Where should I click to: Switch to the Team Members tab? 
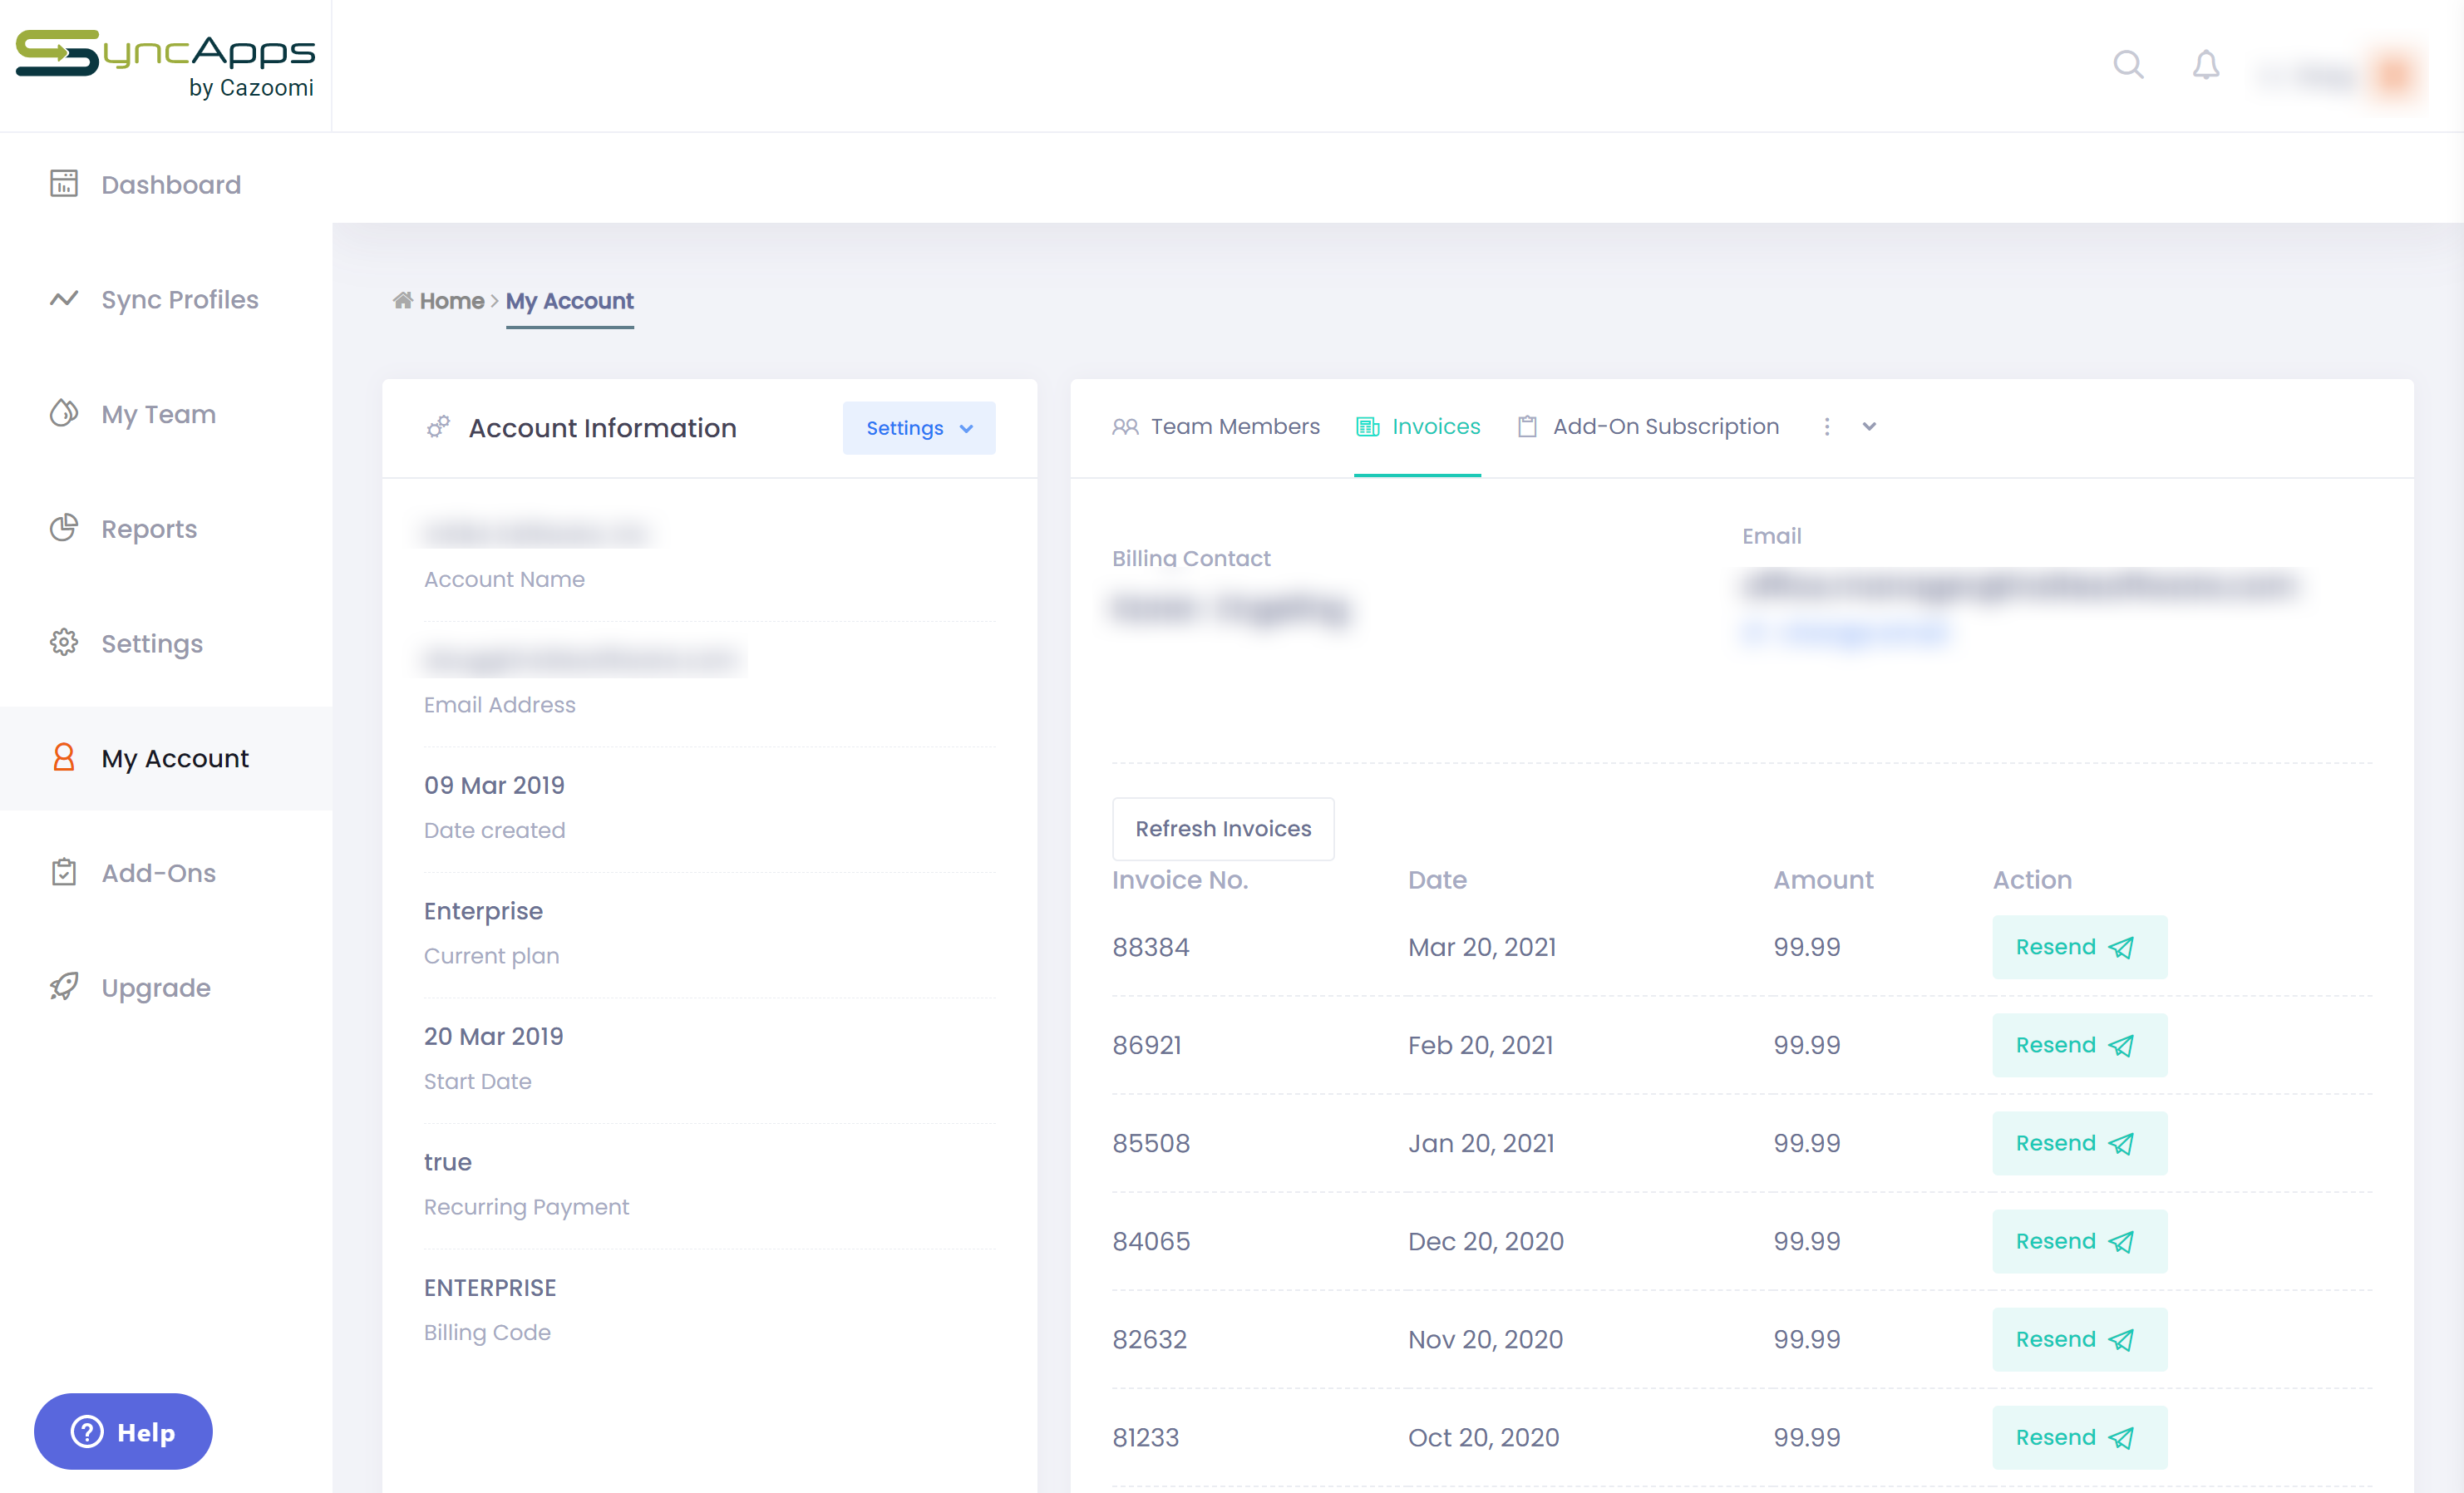point(1216,427)
